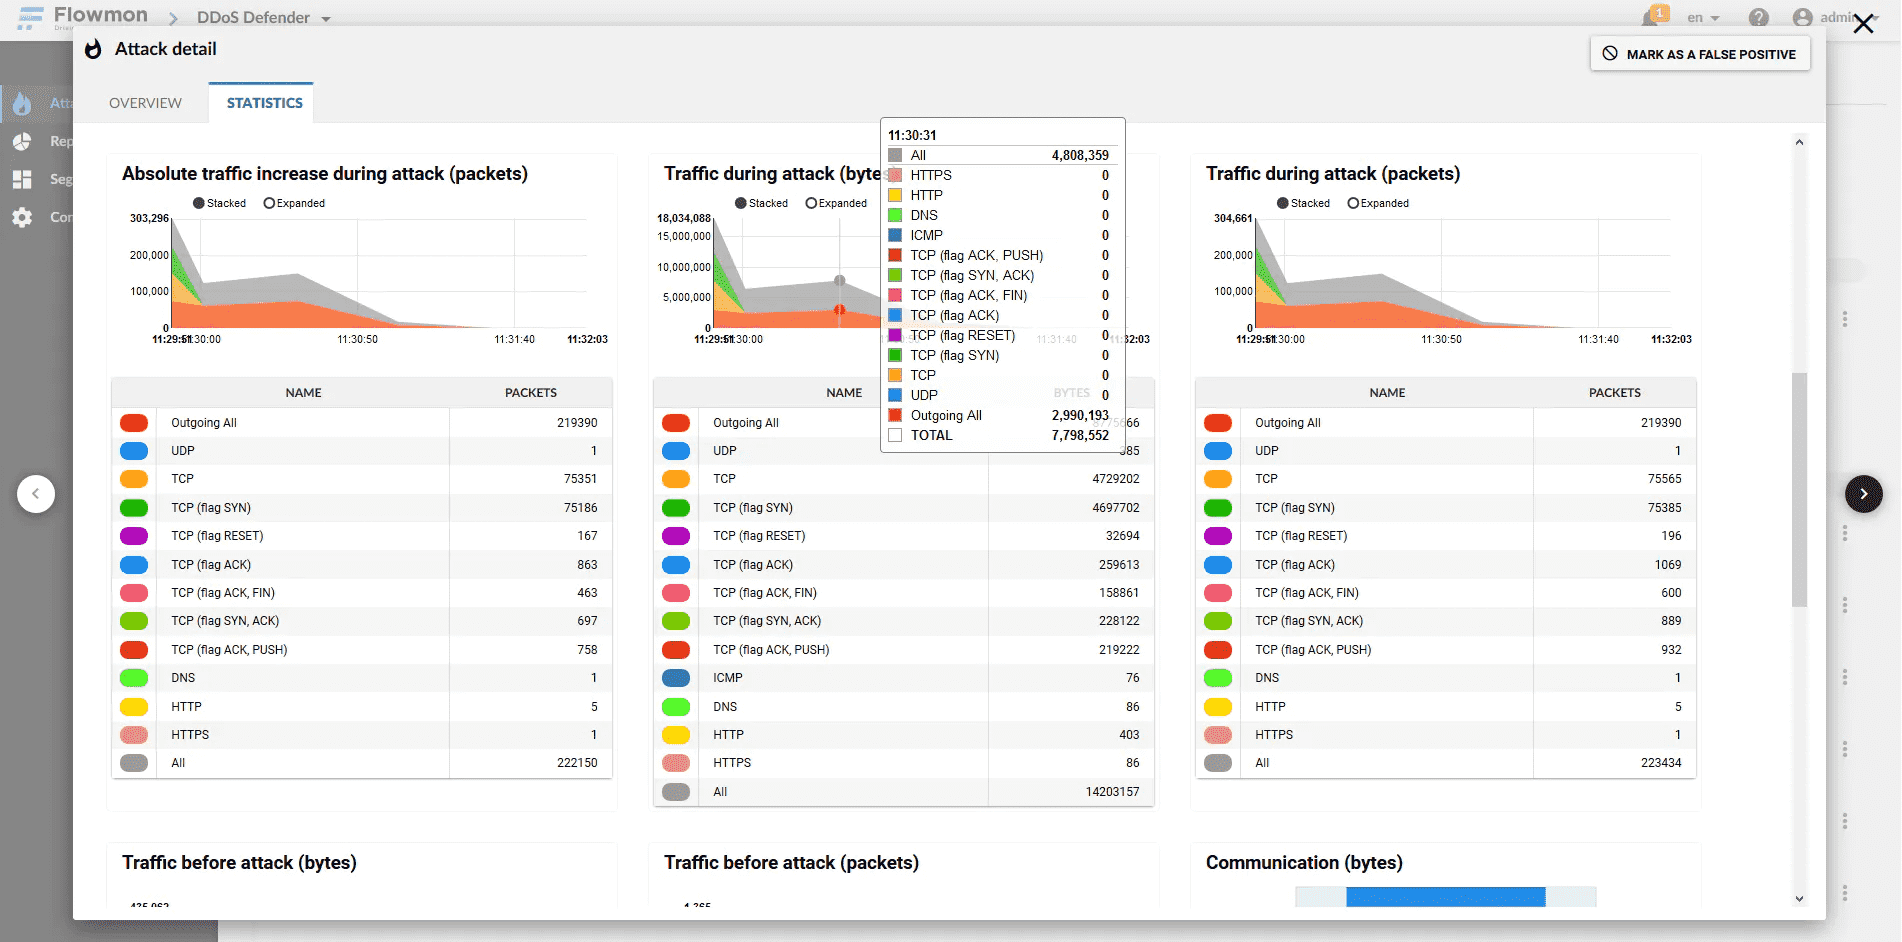The image size is (1902, 942).
Task: Click the flame Attack detail icon
Action: (x=93, y=49)
